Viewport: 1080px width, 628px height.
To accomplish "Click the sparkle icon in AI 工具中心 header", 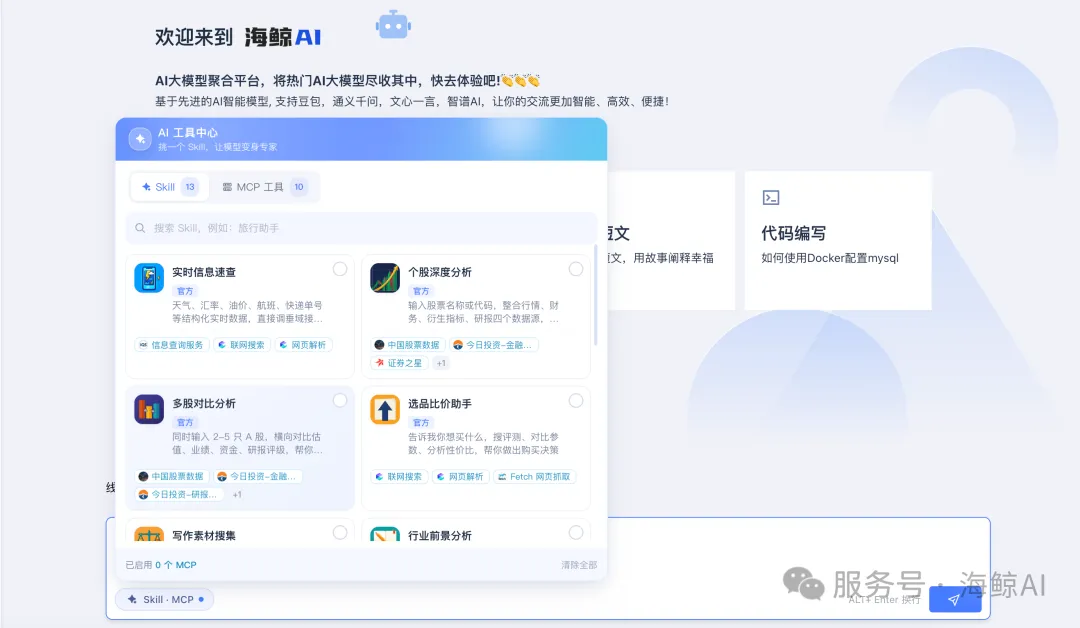I will [141, 139].
